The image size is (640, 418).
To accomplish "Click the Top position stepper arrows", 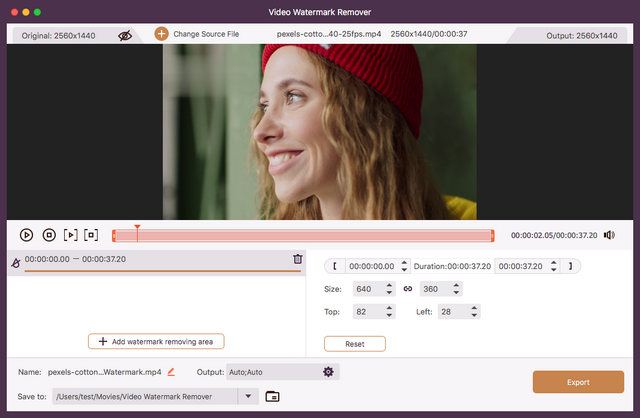I will click(x=389, y=312).
